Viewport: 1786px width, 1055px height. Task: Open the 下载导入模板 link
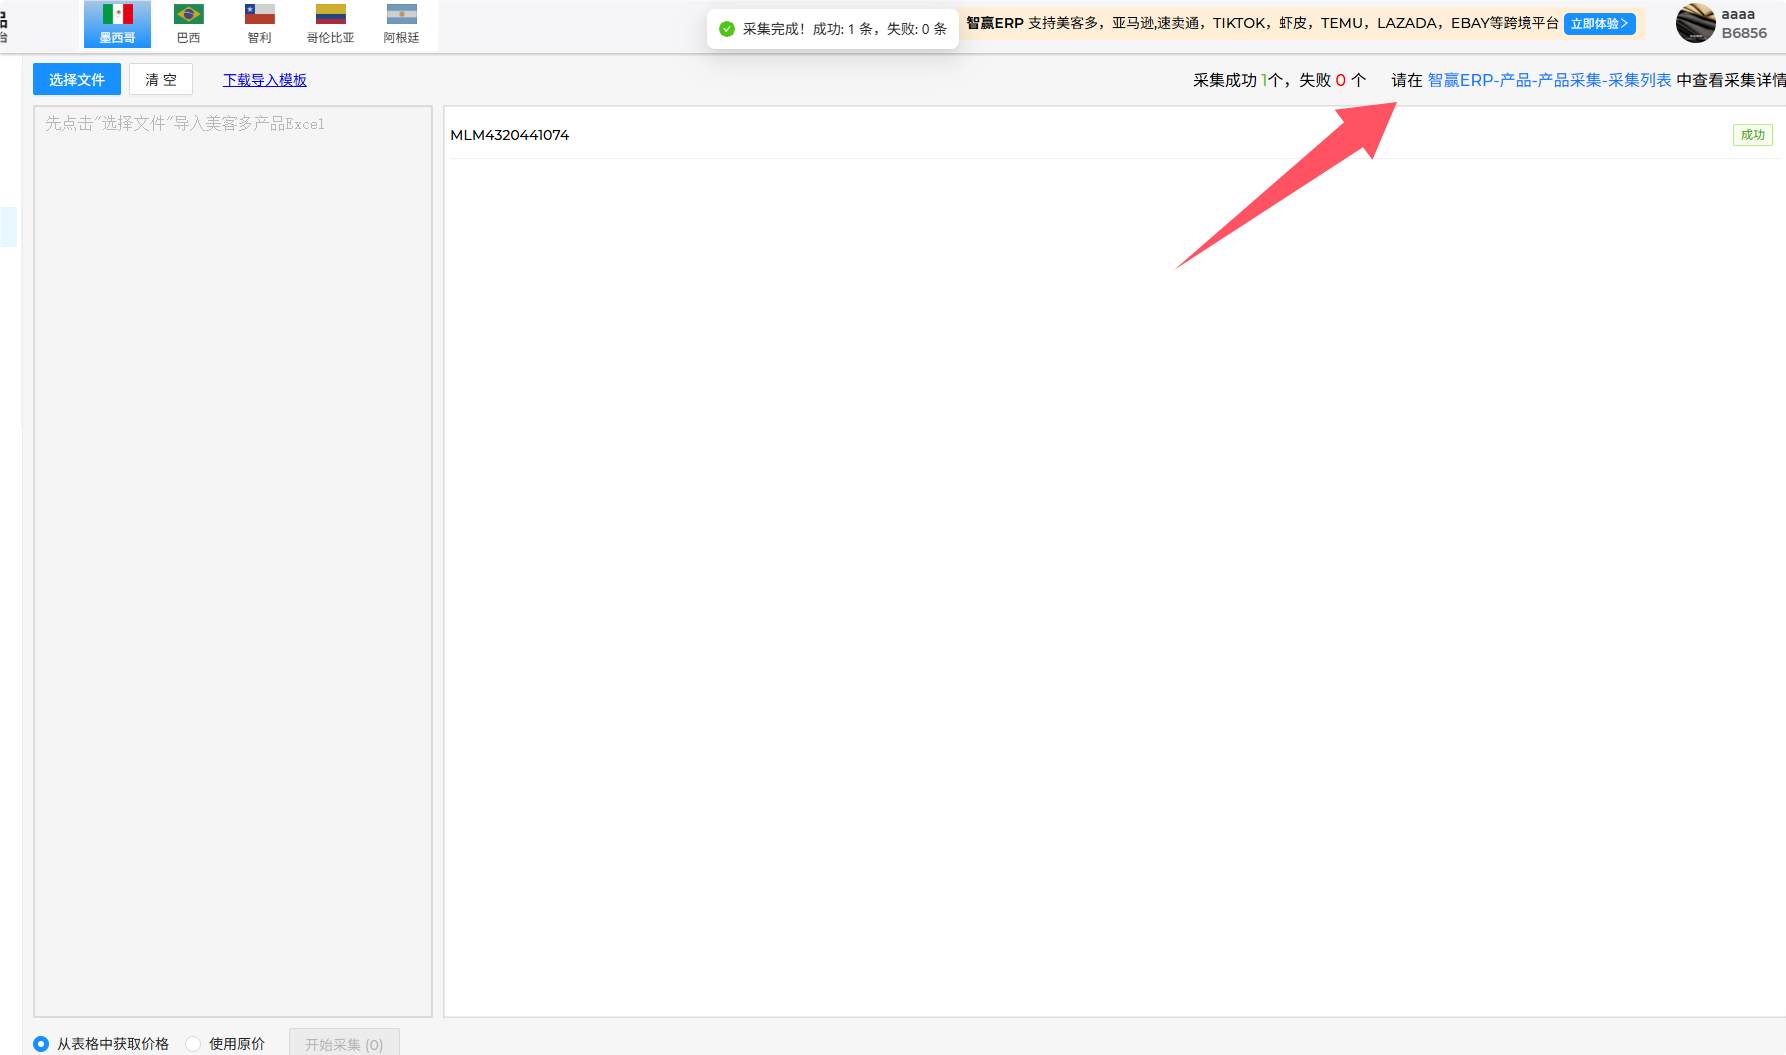[x=265, y=80]
